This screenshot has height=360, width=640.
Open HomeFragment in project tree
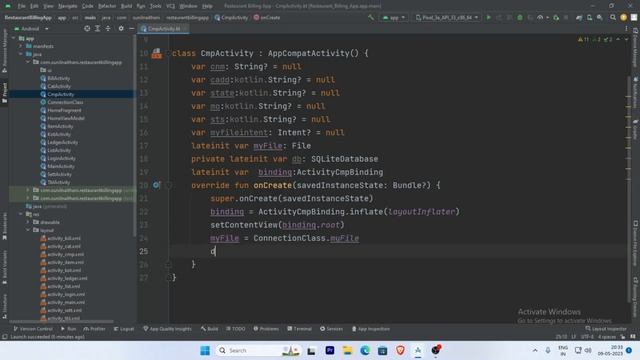coord(64,110)
